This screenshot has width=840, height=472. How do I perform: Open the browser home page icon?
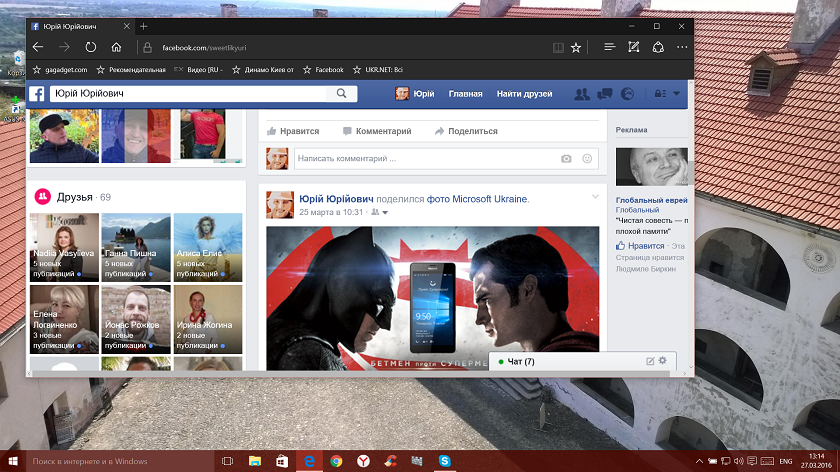tap(116, 47)
